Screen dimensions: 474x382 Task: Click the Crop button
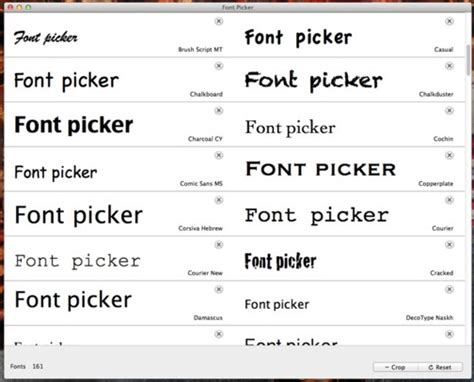(x=395, y=367)
